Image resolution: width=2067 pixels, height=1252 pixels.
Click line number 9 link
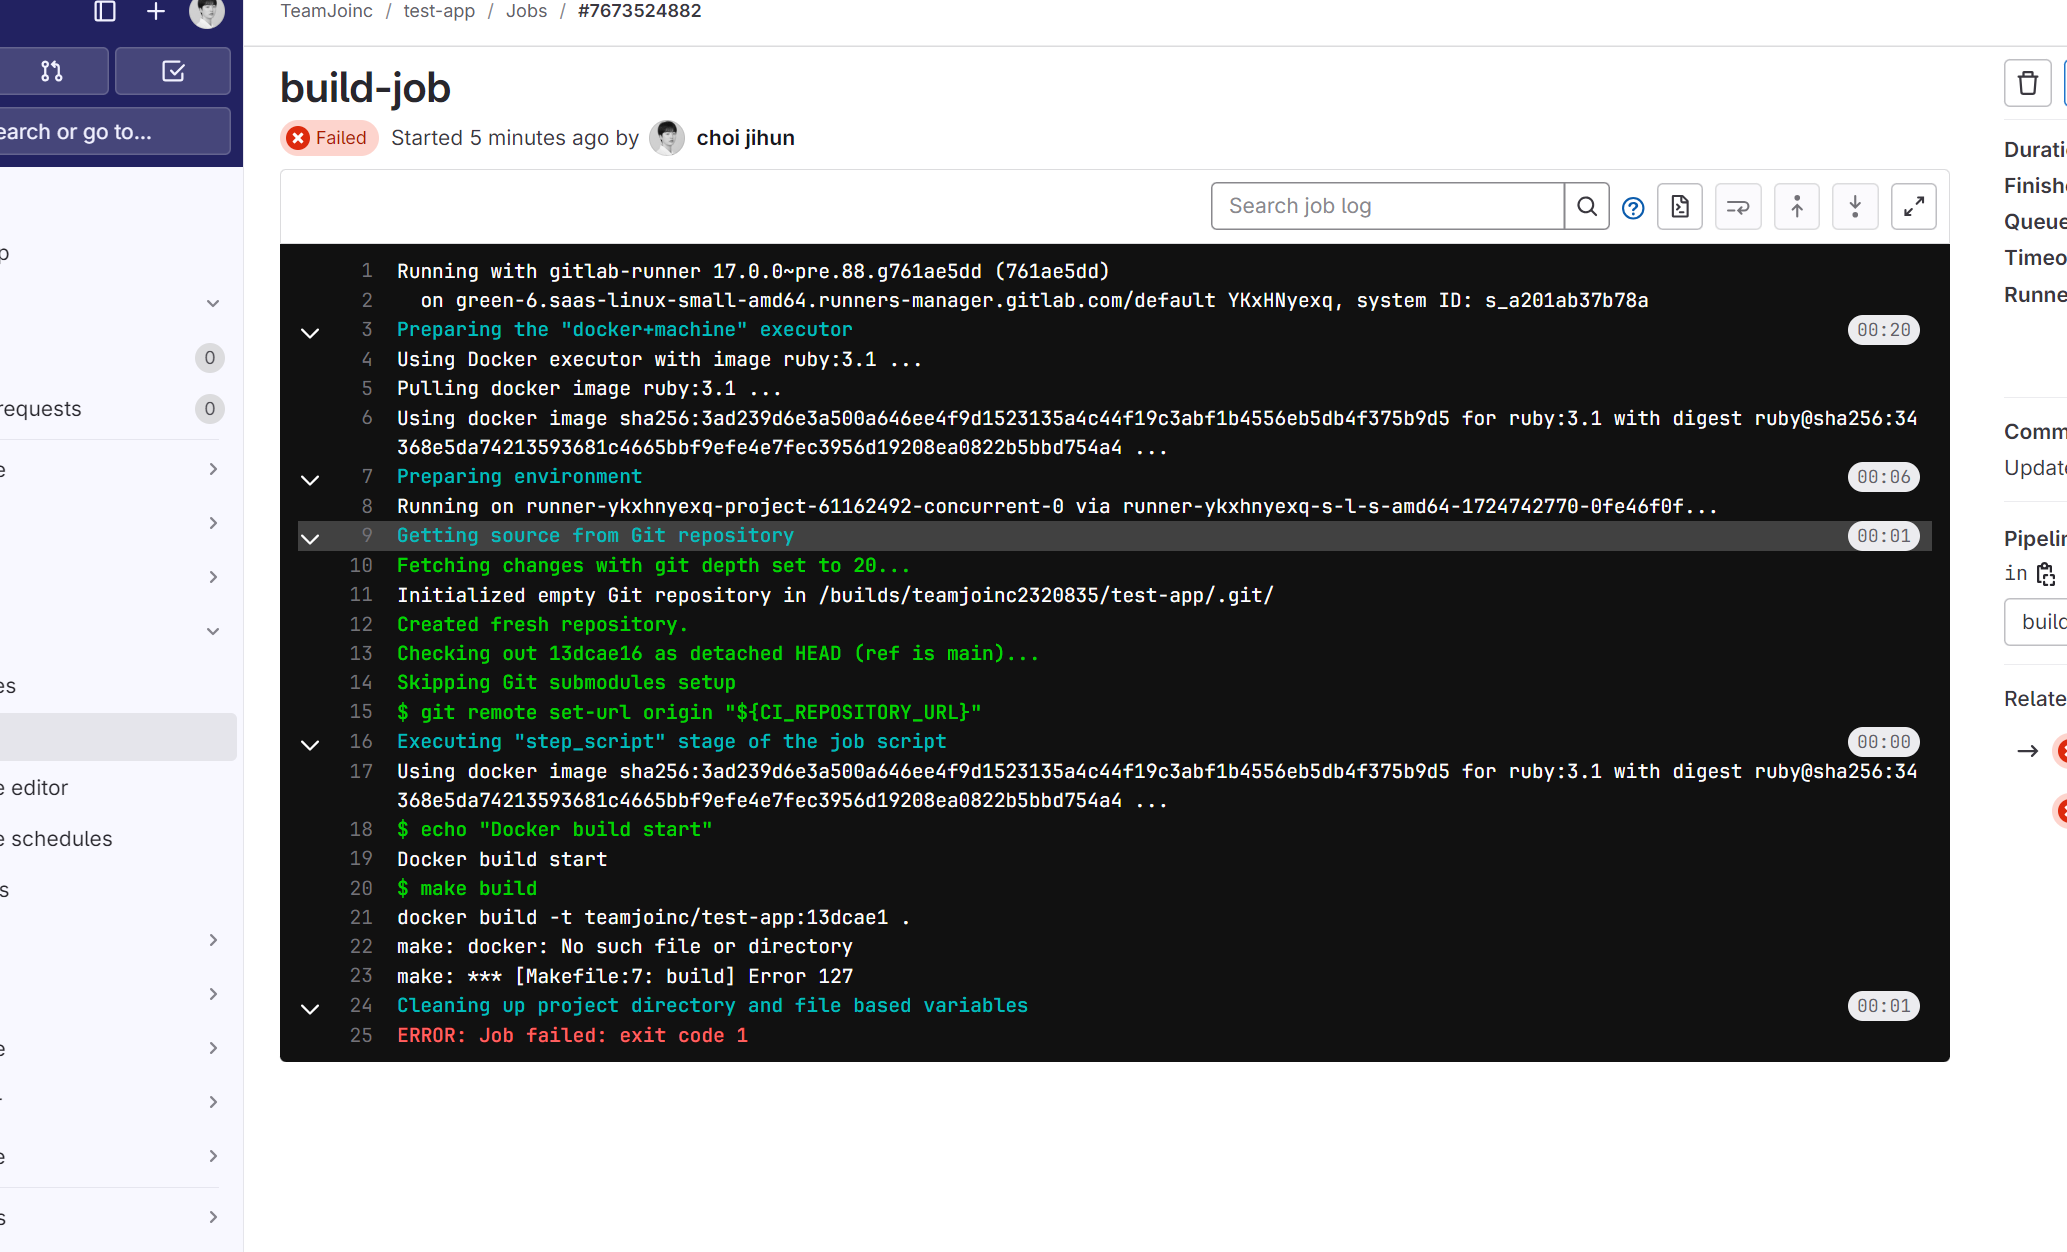pyautogui.click(x=367, y=536)
